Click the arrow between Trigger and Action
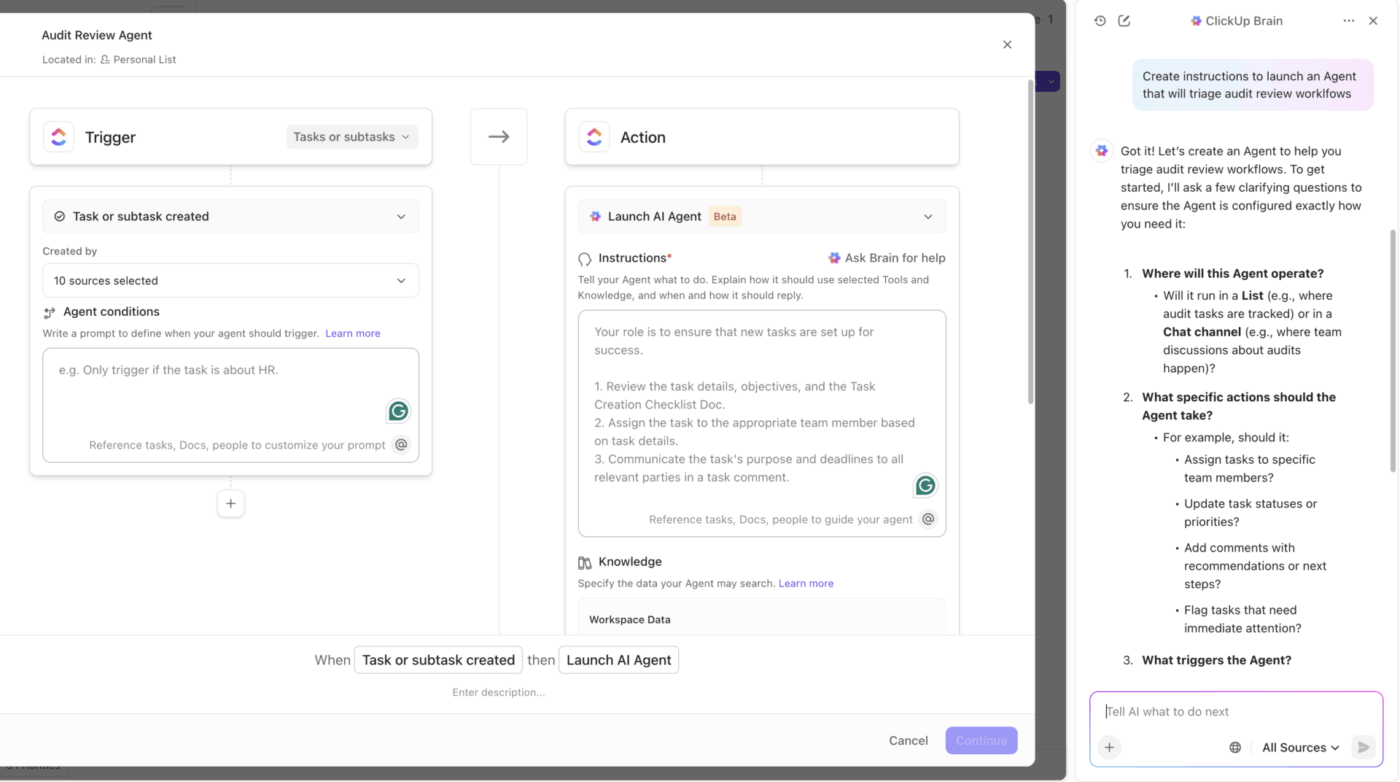The image size is (1400, 782). [499, 137]
